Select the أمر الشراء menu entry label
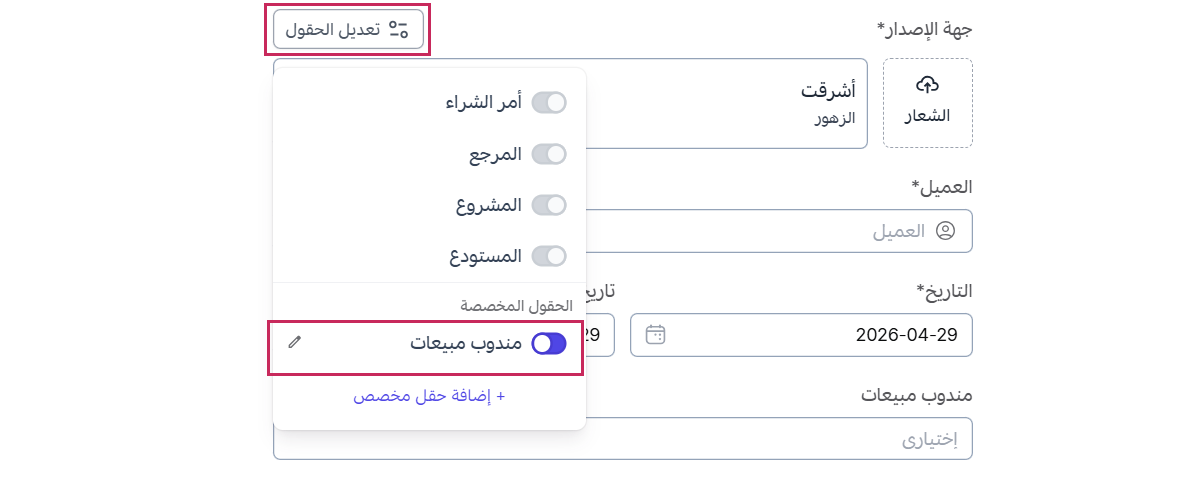Image resolution: width=1197 pixels, height=500 pixels. (484, 102)
